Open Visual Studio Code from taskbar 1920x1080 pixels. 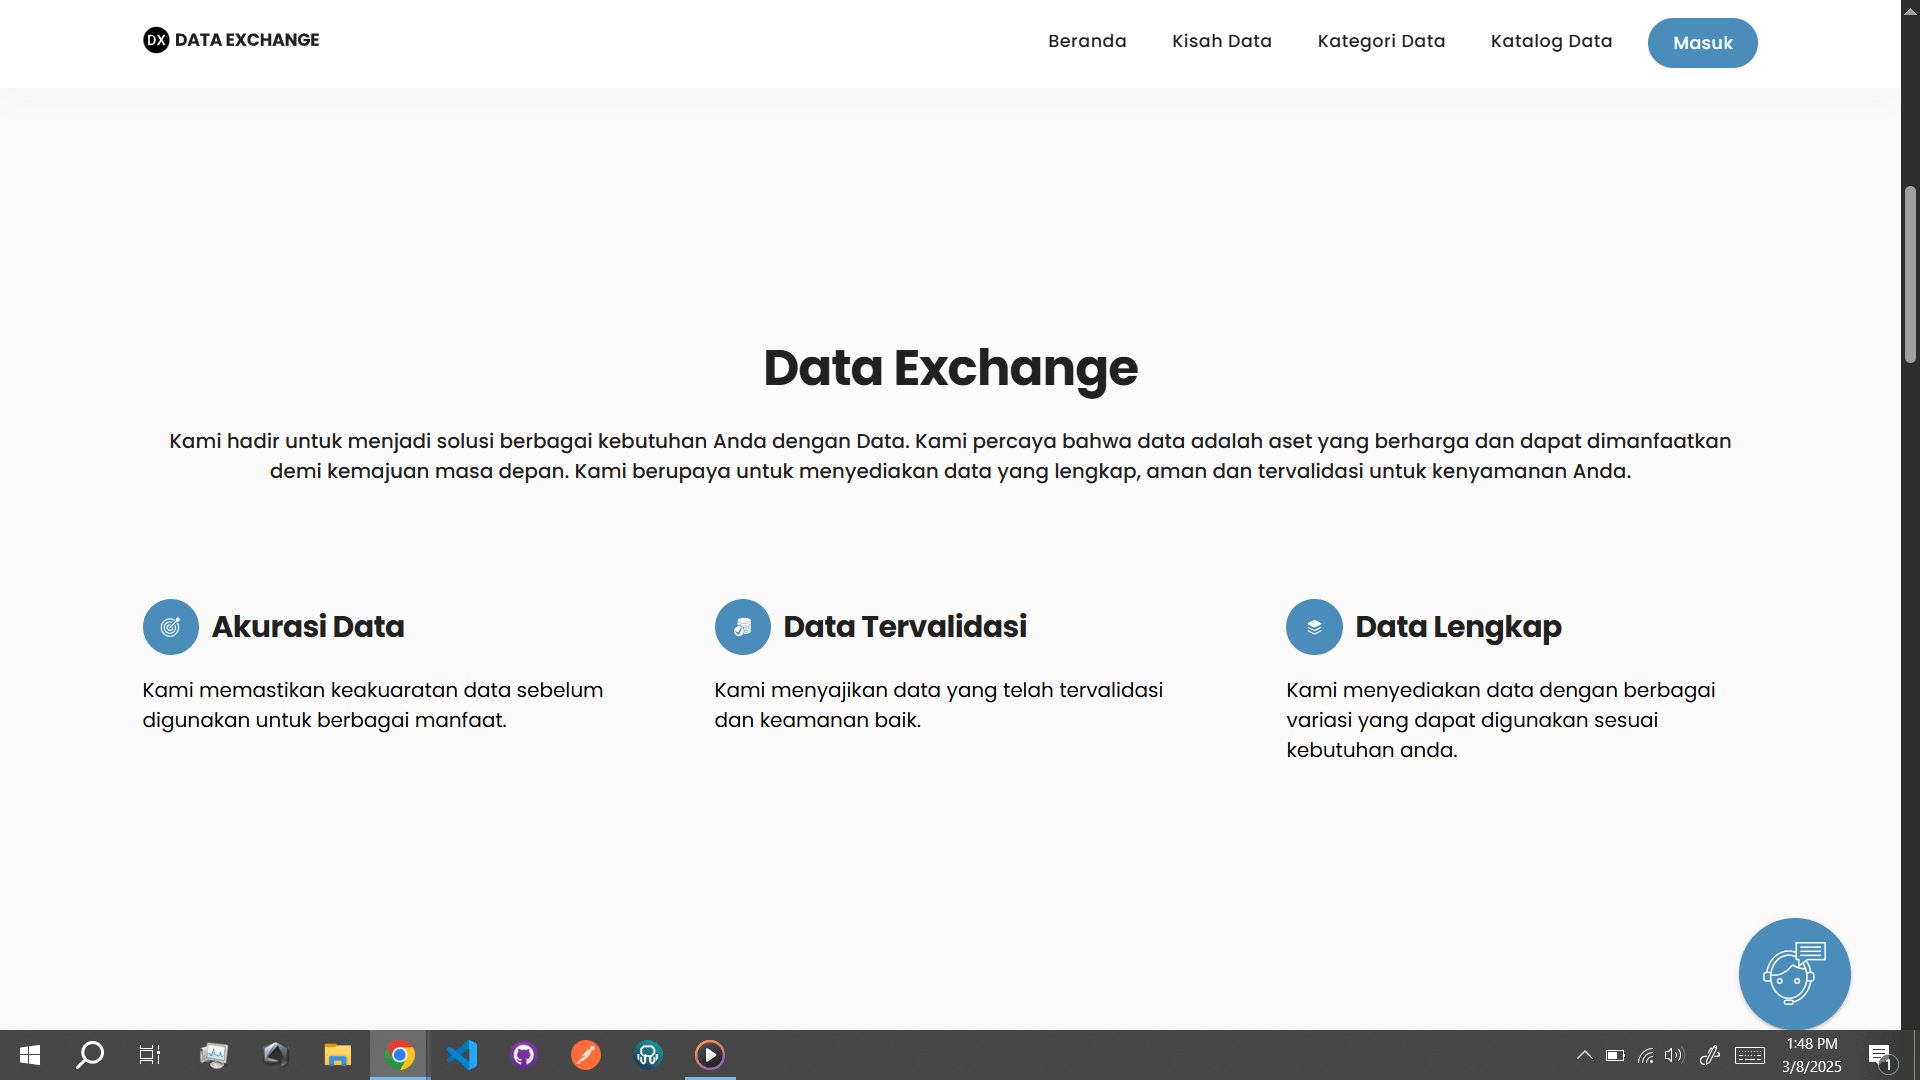point(462,1055)
